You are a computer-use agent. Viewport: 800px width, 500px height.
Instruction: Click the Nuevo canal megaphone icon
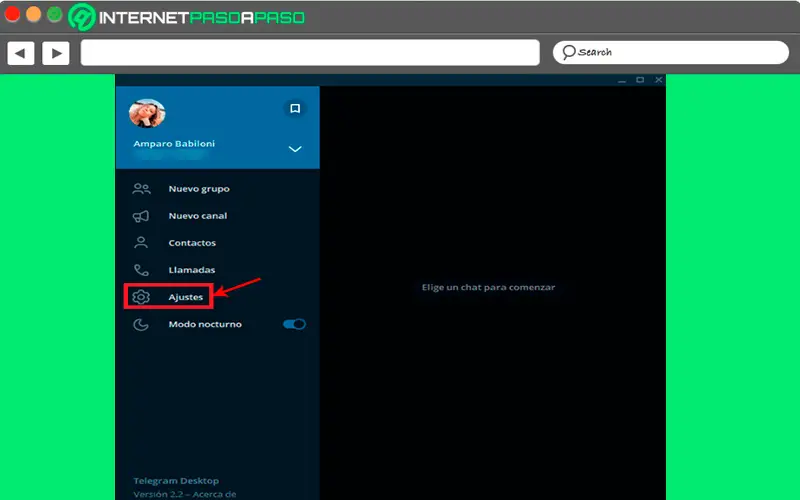click(x=141, y=216)
